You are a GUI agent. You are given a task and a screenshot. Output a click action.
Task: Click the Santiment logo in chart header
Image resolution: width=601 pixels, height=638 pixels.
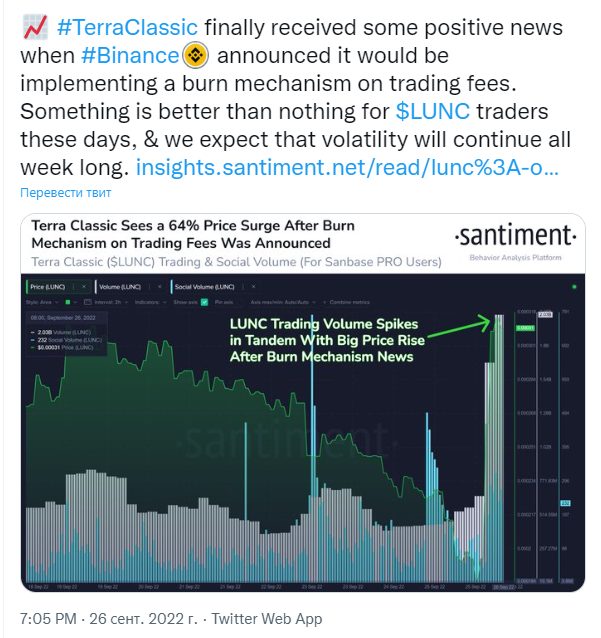[x=515, y=236]
